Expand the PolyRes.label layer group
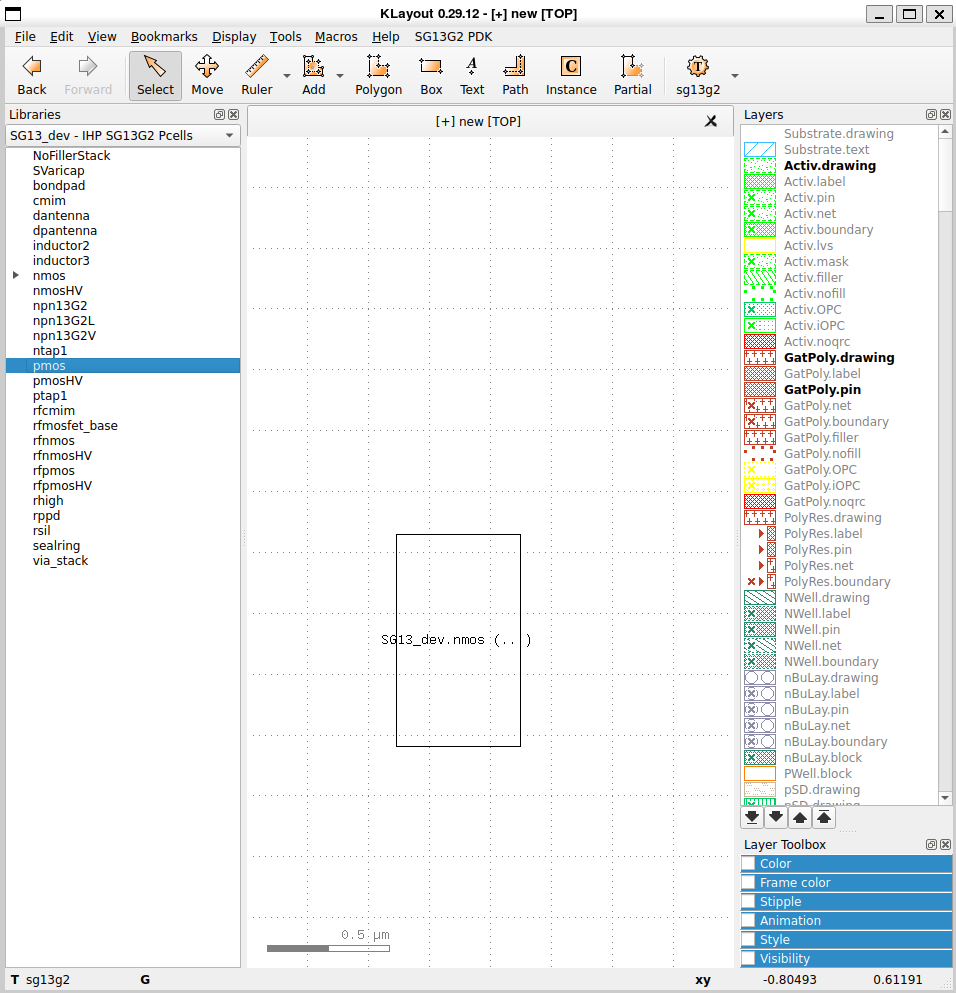956x993 pixels. pos(762,534)
